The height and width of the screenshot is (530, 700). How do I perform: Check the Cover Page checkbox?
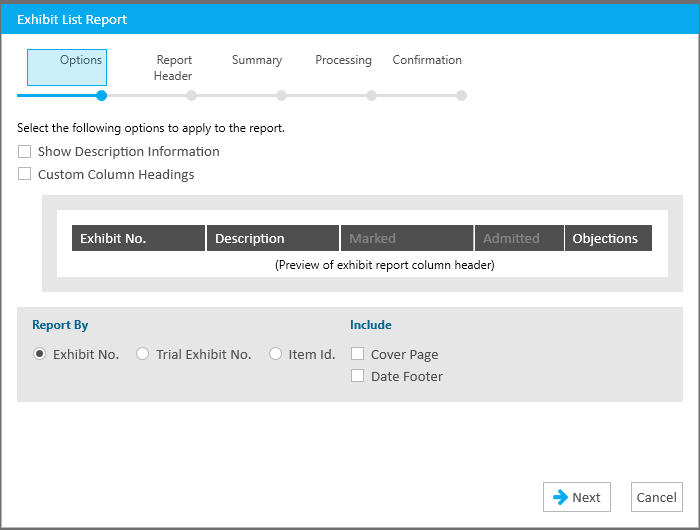pyautogui.click(x=358, y=354)
